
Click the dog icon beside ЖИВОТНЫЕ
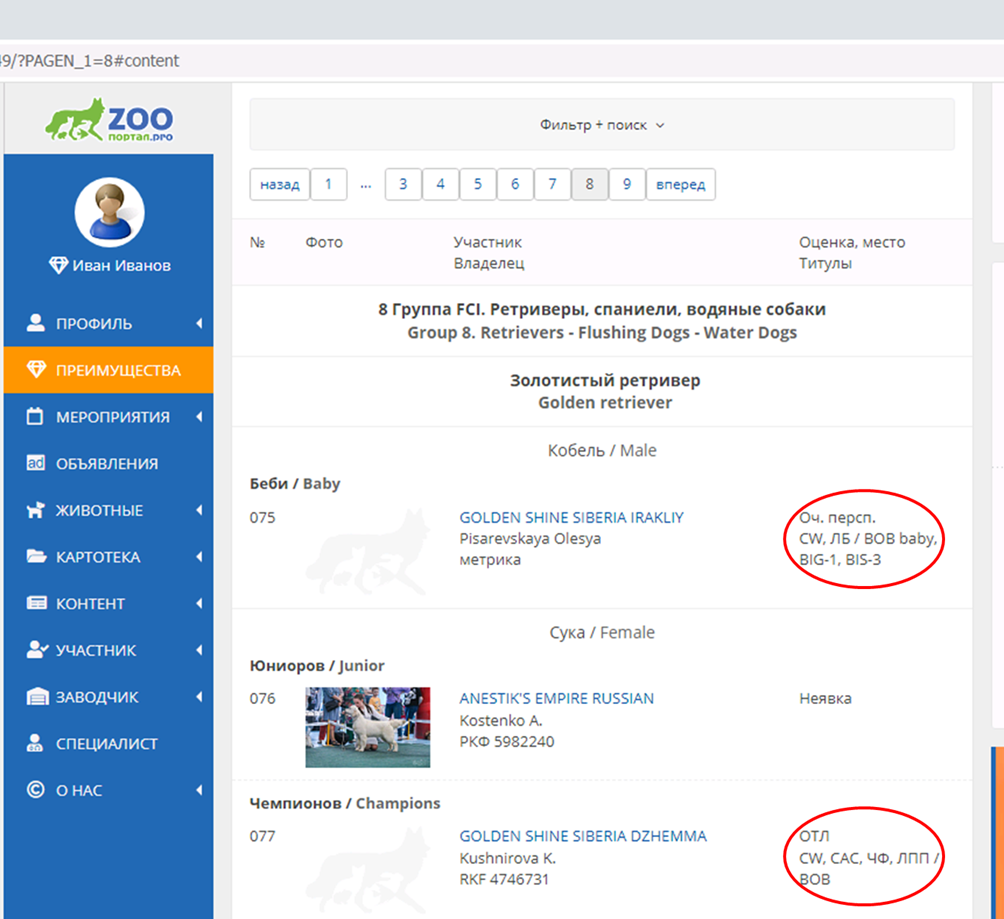point(36,510)
